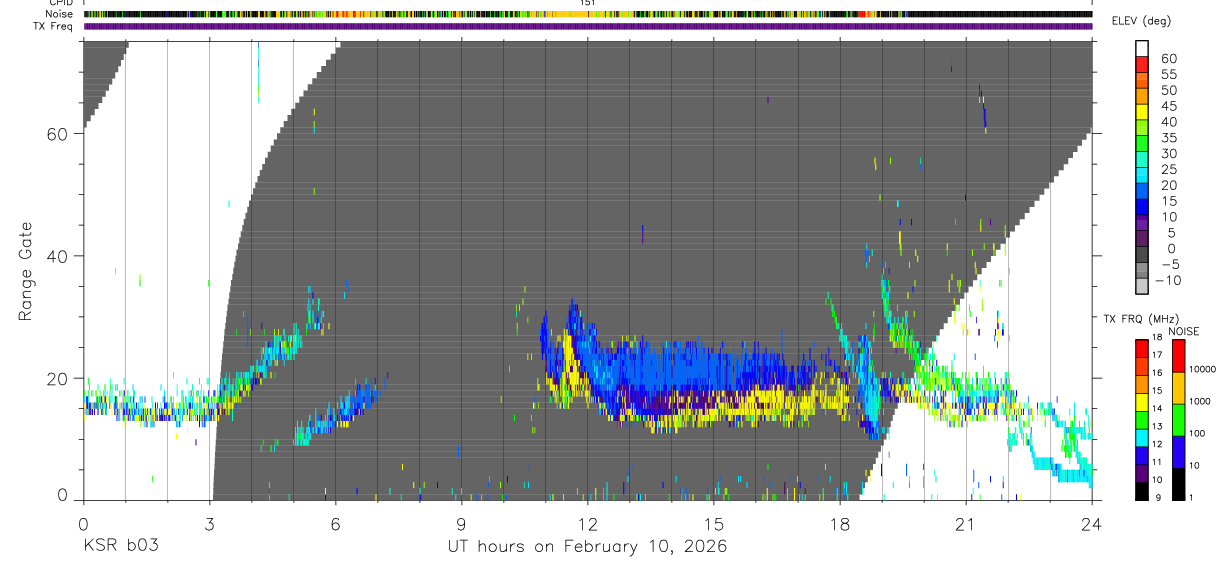Select the "NOISE" legend title
The image size is (1228, 567).
tap(1184, 332)
